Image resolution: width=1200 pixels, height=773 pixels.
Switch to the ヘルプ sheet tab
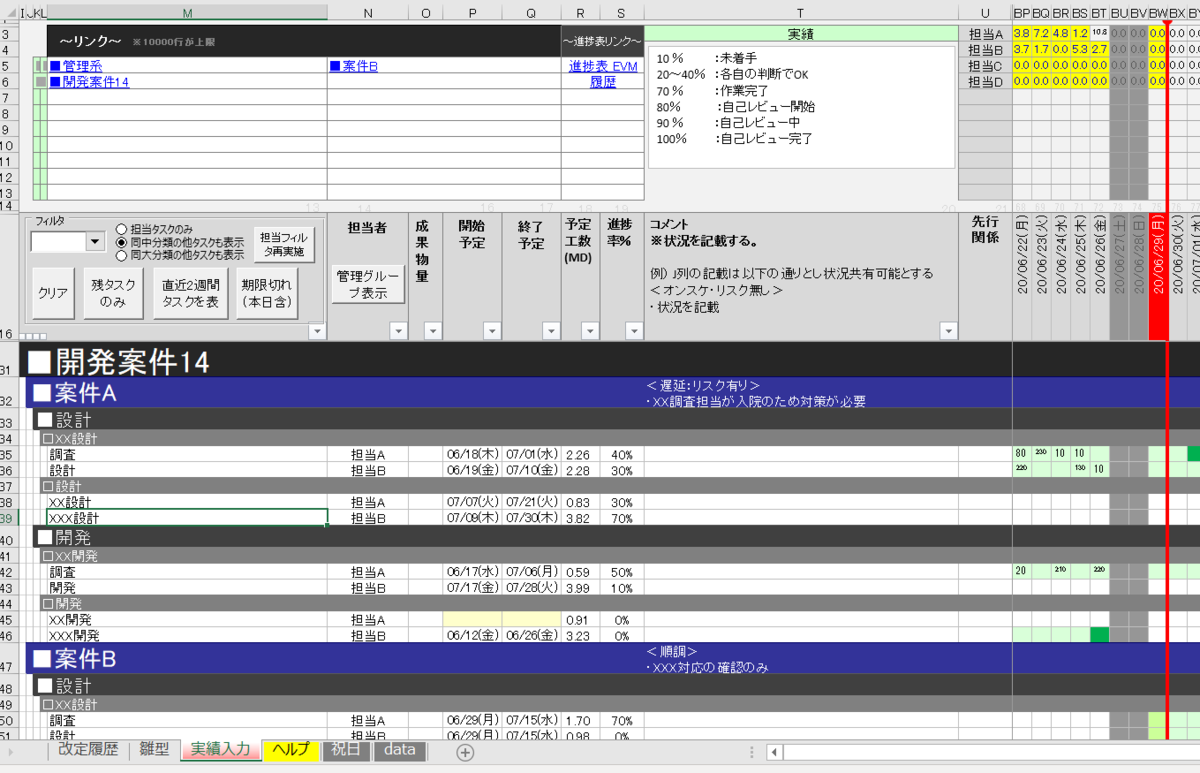click(290, 751)
